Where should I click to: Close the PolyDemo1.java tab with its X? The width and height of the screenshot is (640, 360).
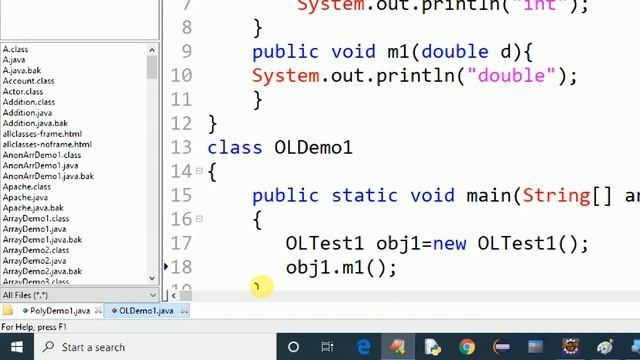click(98, 311)
